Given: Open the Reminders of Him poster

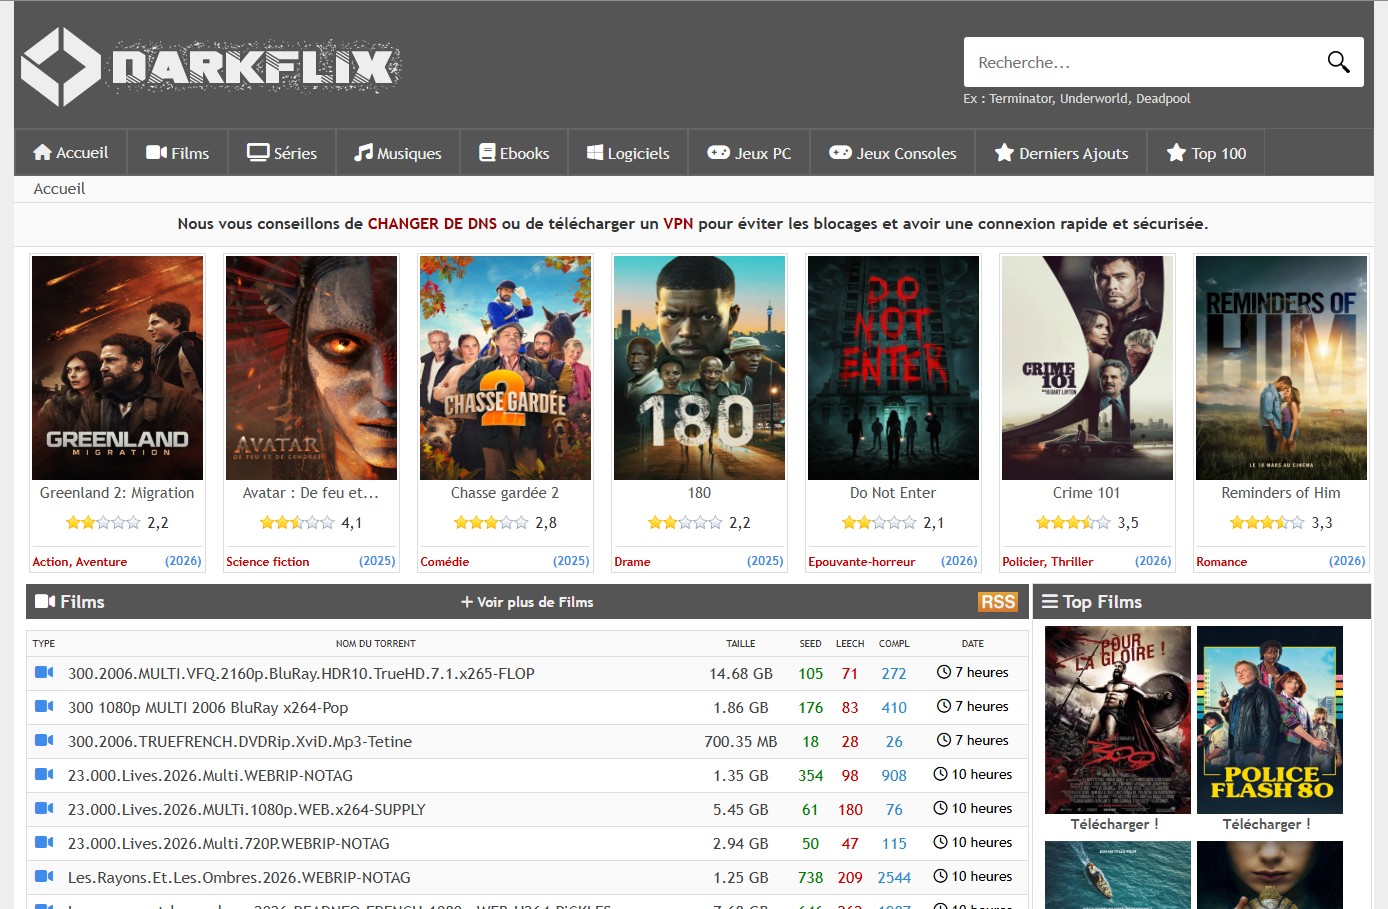Looking at the screenshot, I should point(1281,368).
